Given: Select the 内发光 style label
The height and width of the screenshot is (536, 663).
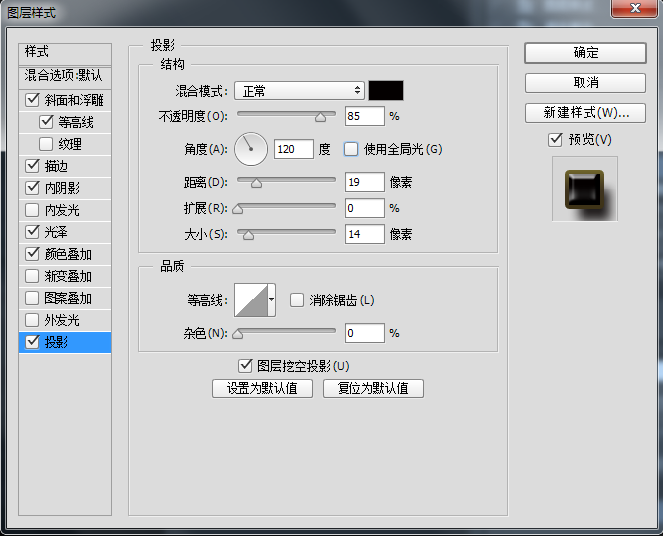Looking at the screenshot, I should (62, 210).
